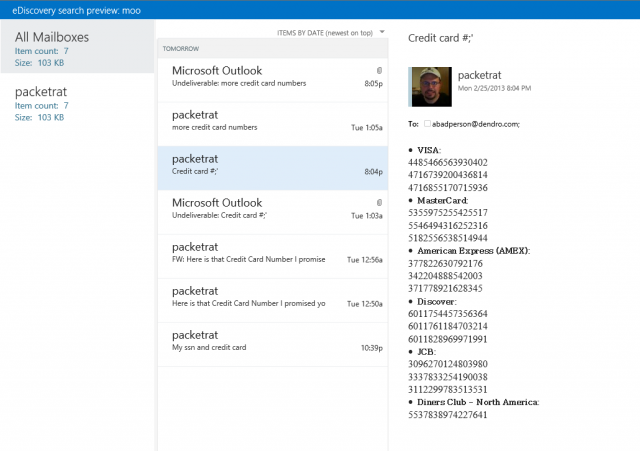Image resolution: width=640 pixels, height=451 pixels.
Task: Click the 'ITEMS BY DATE (newest on top)' label
Action: point(325,33)
